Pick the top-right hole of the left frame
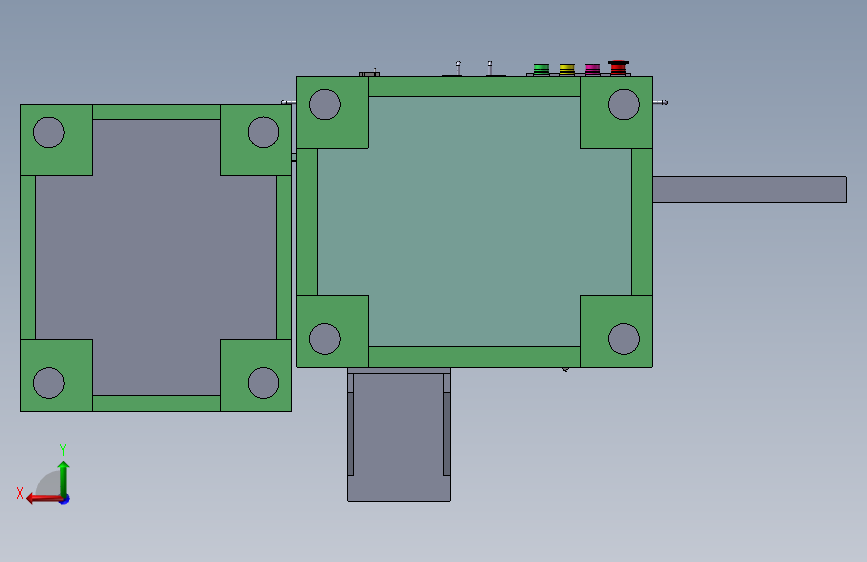The image size is (867, 562). point(263,132)
